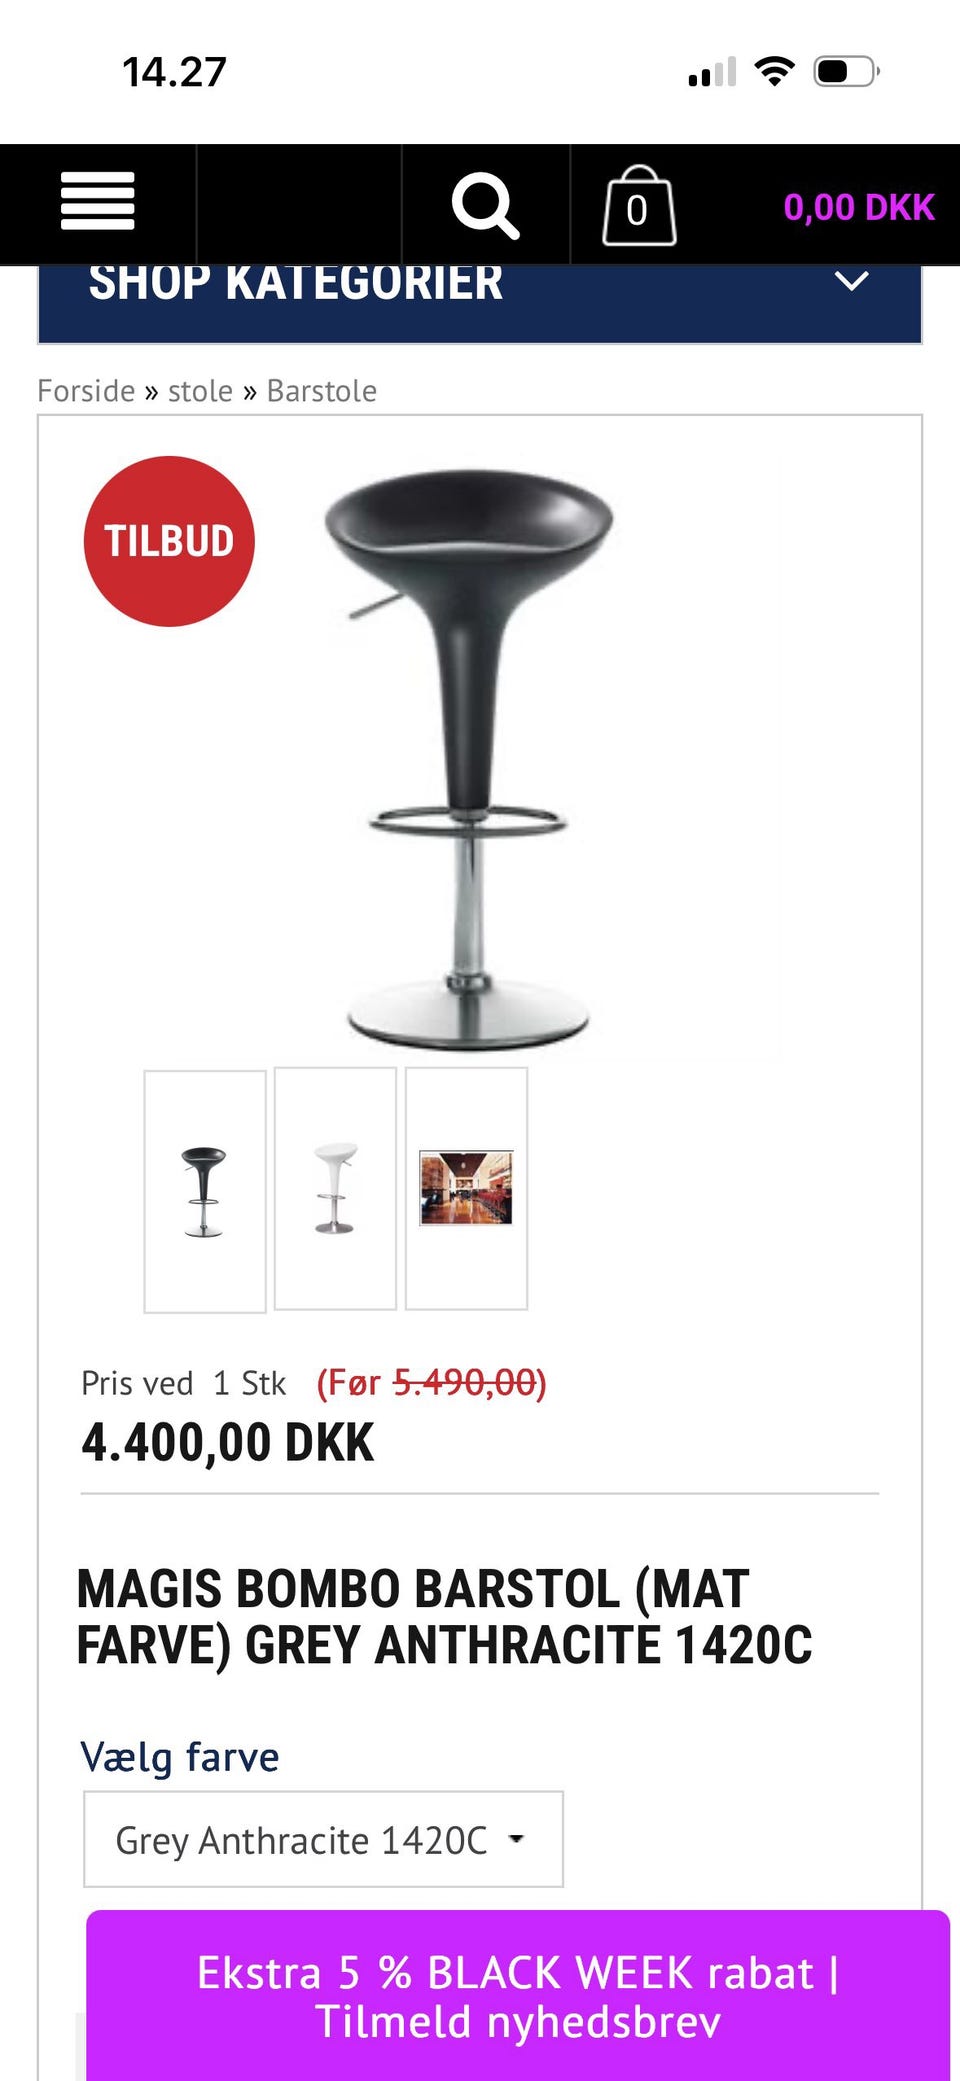Open the main black barstool image
The height and width of the screenshot is (2081, 960).
click(x=468, y=760)
